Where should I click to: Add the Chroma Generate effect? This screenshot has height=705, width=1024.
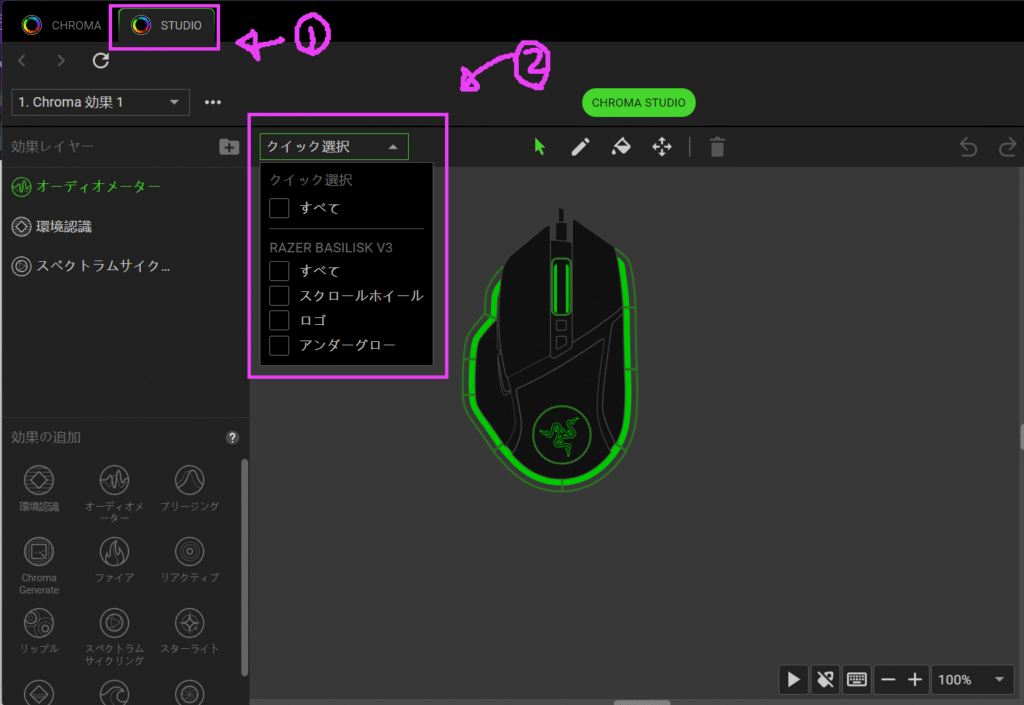pyautogui.click(x=39, y=565)
